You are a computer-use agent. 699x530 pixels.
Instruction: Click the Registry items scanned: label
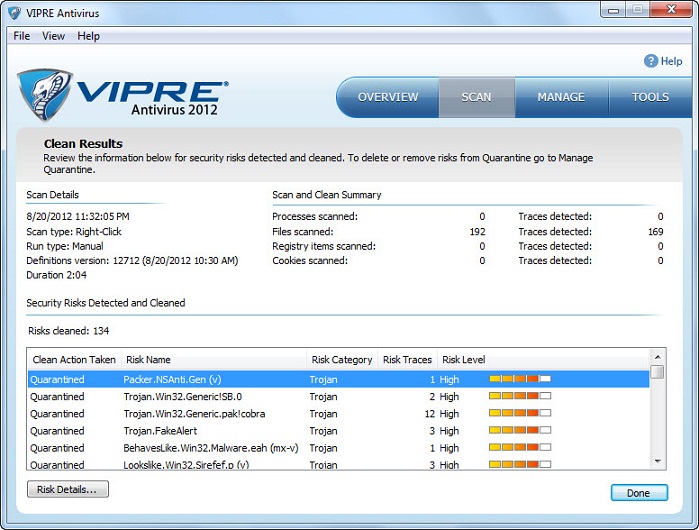[x=324, y=247]
